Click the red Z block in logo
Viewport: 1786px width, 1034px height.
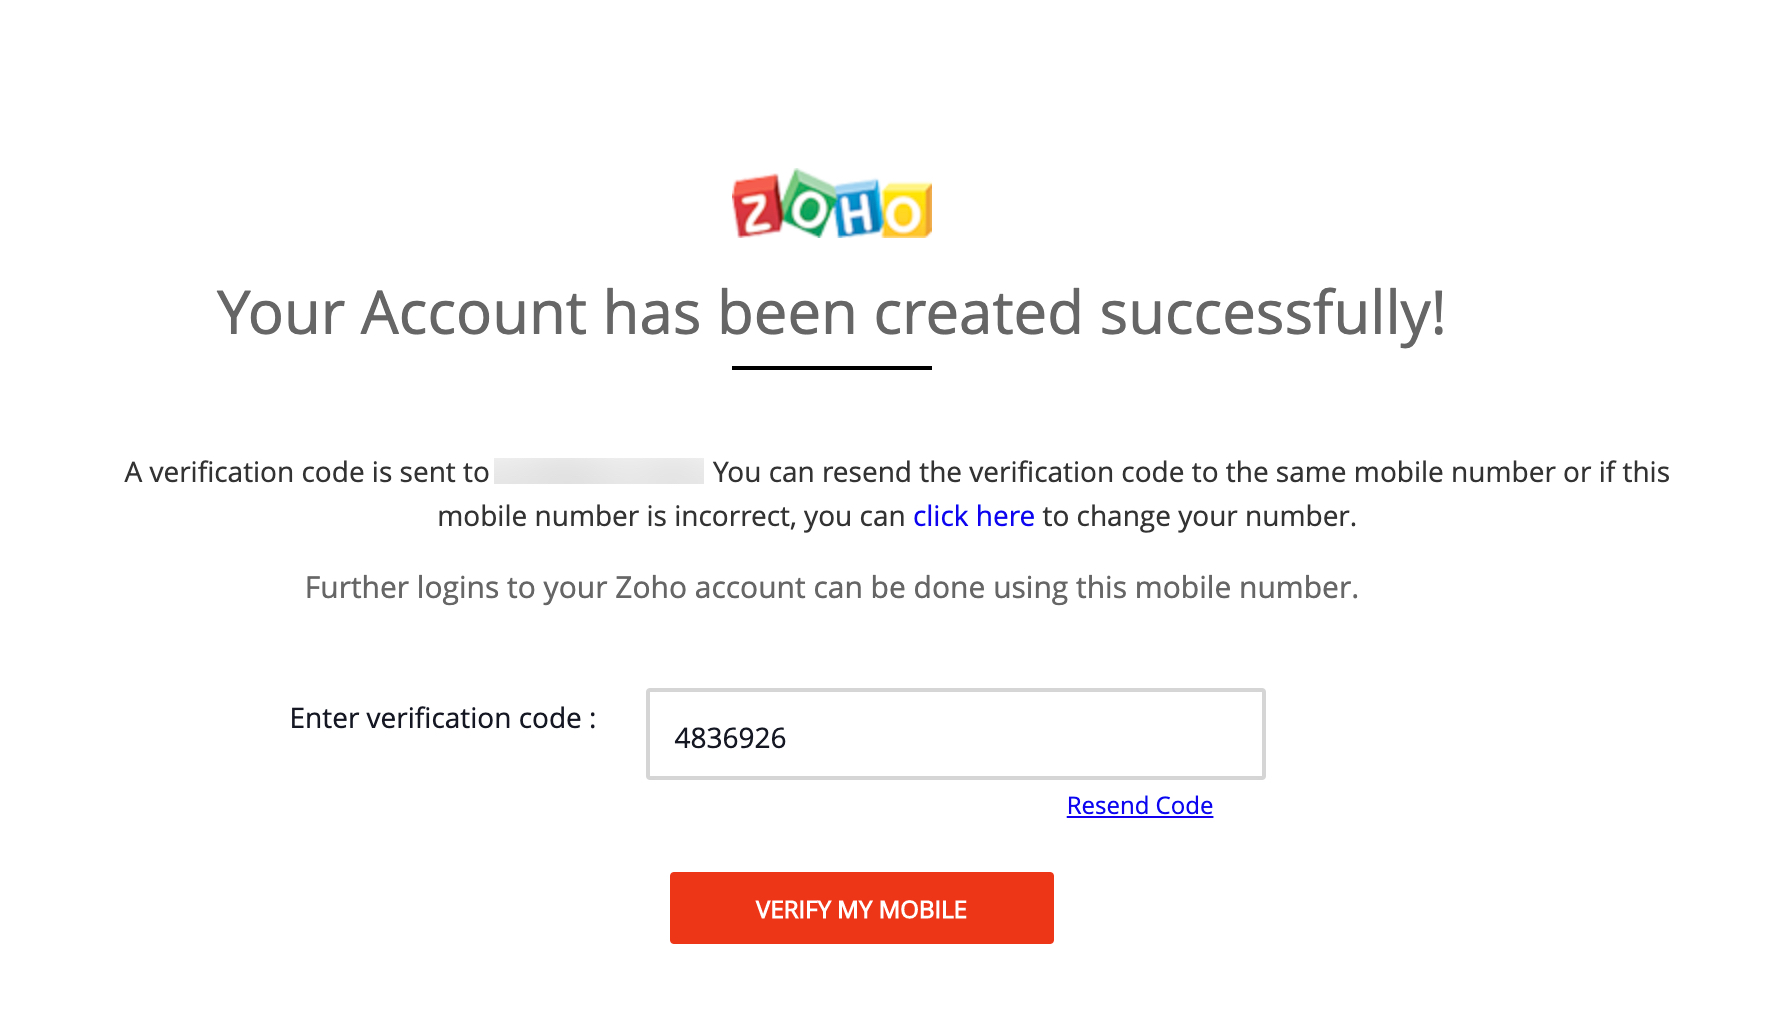point(757,209)
